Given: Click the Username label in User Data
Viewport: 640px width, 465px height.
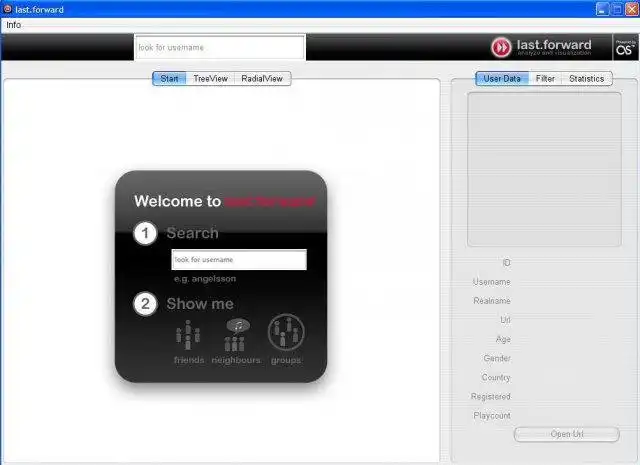Looking at the screenshot, I should point(491,282).
